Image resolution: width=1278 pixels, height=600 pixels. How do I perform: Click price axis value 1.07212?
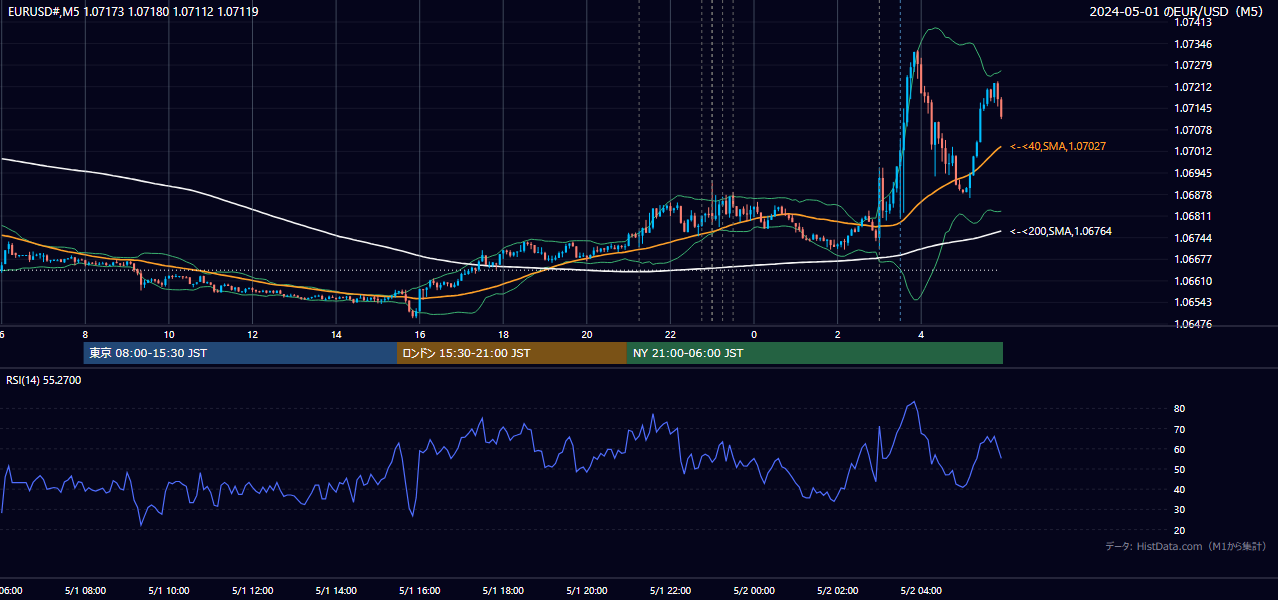point(1193,87)
